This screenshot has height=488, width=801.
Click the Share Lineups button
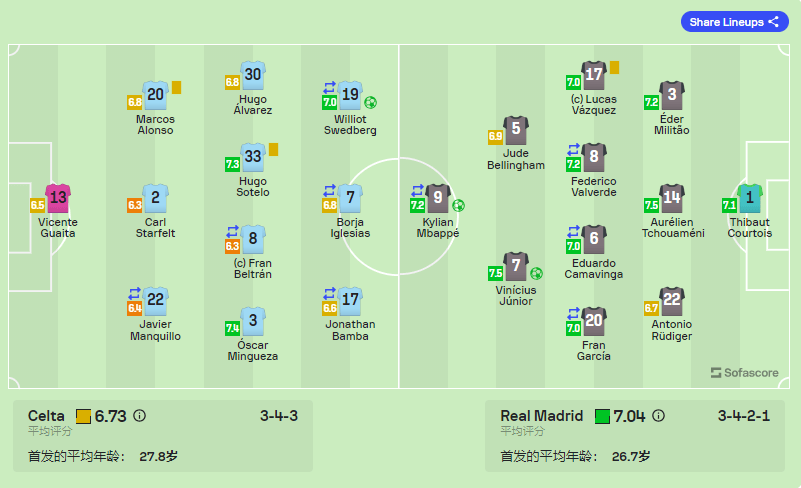pyautogui.click(x=735, y=22)
